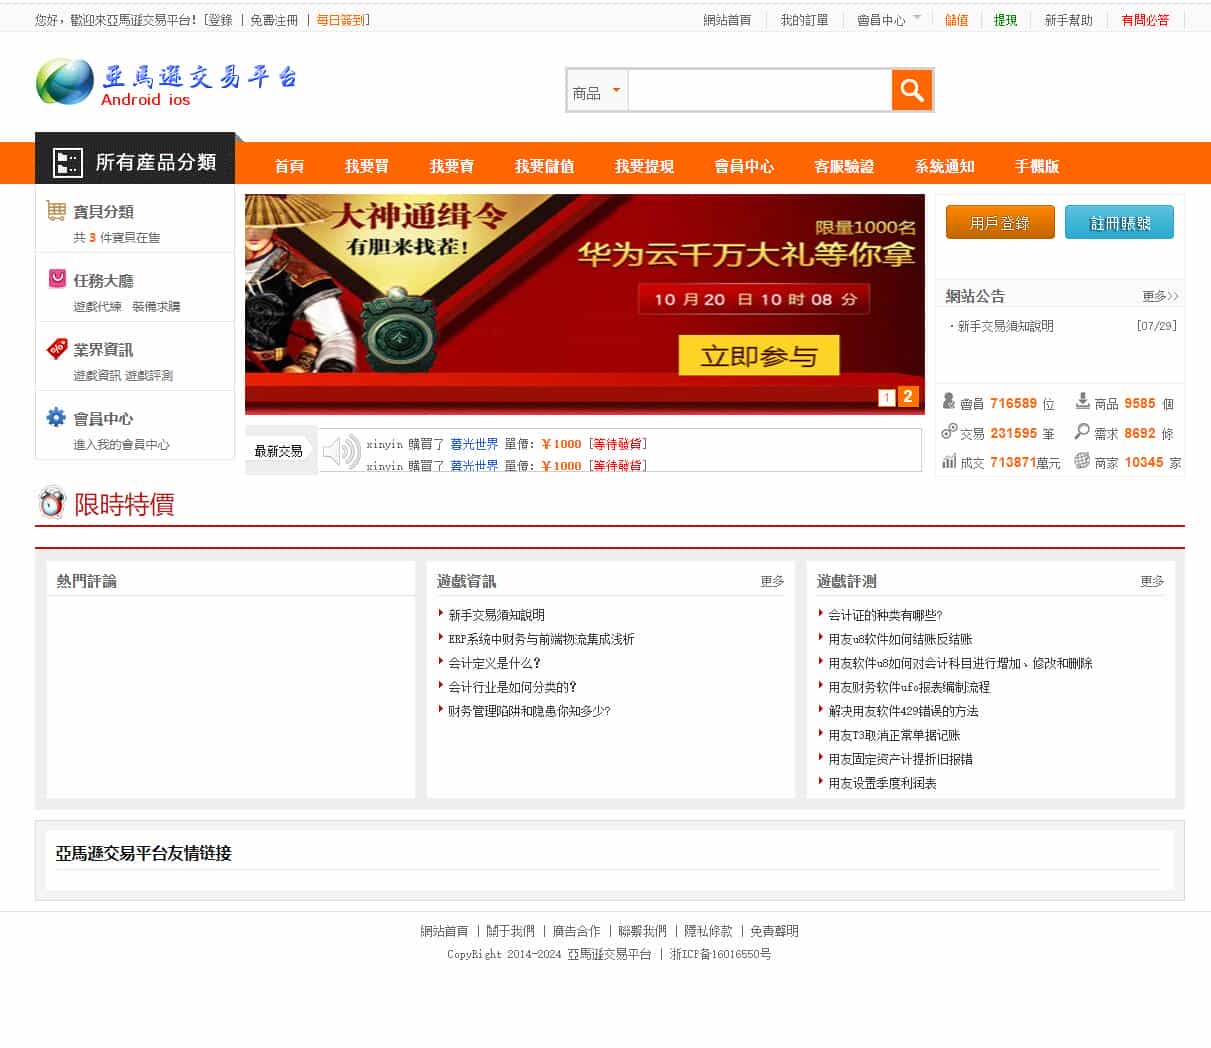Select 我要提現 in the navigation bar
Screen dimensions: 1211x1048
[x=644, y=166]
